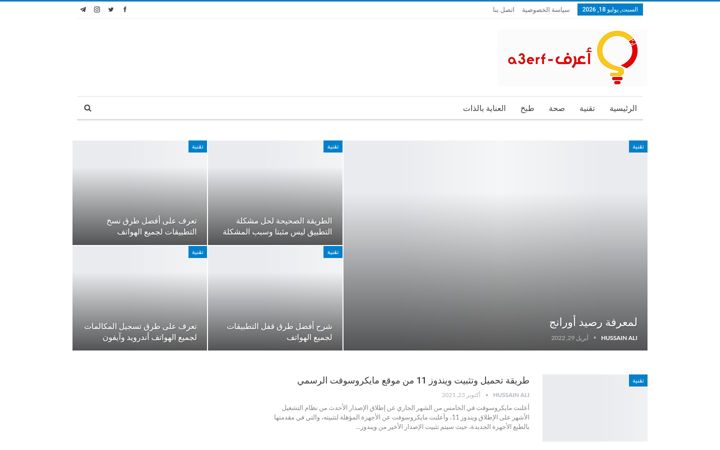
Task: Click HUSSAIN ALI author under ويندوز 11 article
Action: point(511,395)
